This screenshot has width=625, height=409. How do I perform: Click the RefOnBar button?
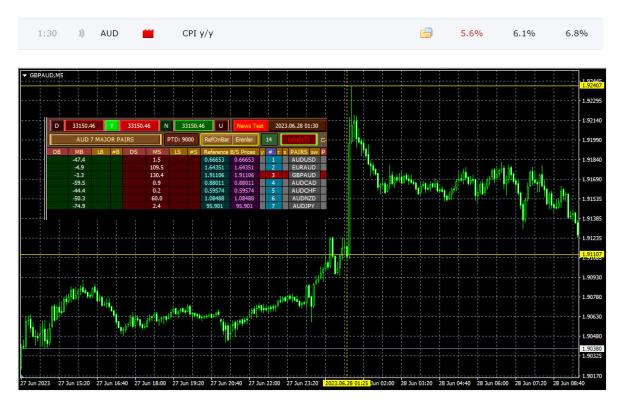tap(216, 140)
